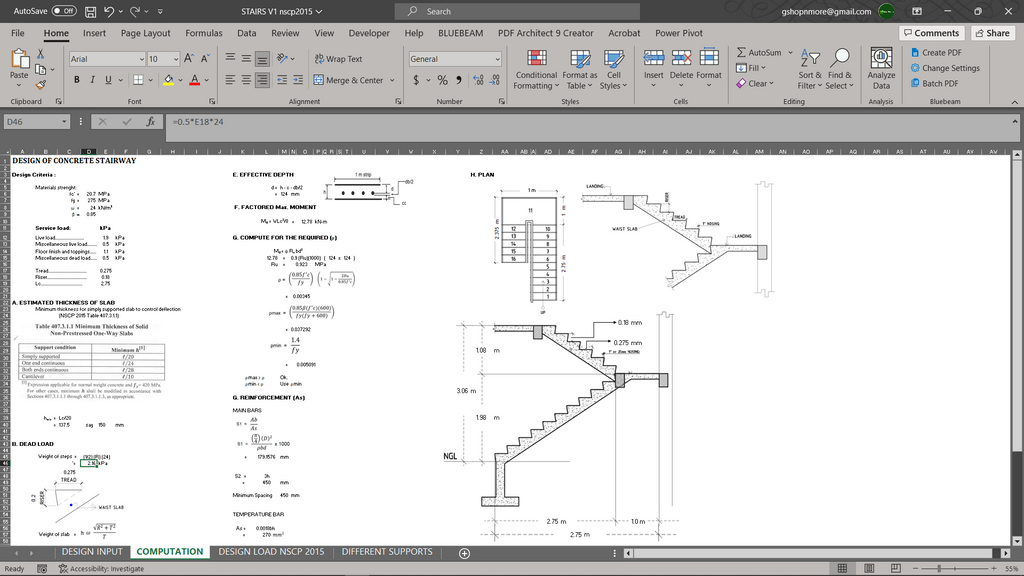Click the Increase Indent icon
This screenshot has width=1024, height=576.
[x=298, y=80]
